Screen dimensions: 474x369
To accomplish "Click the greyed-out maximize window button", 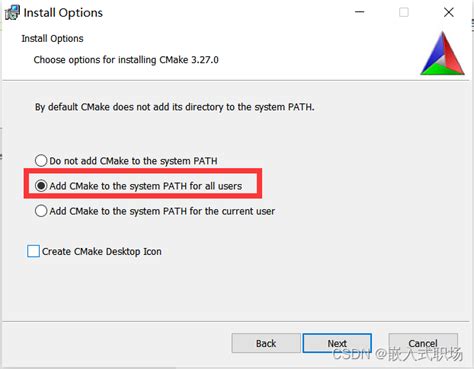I will pyautogui.click(x=404, y=12).
